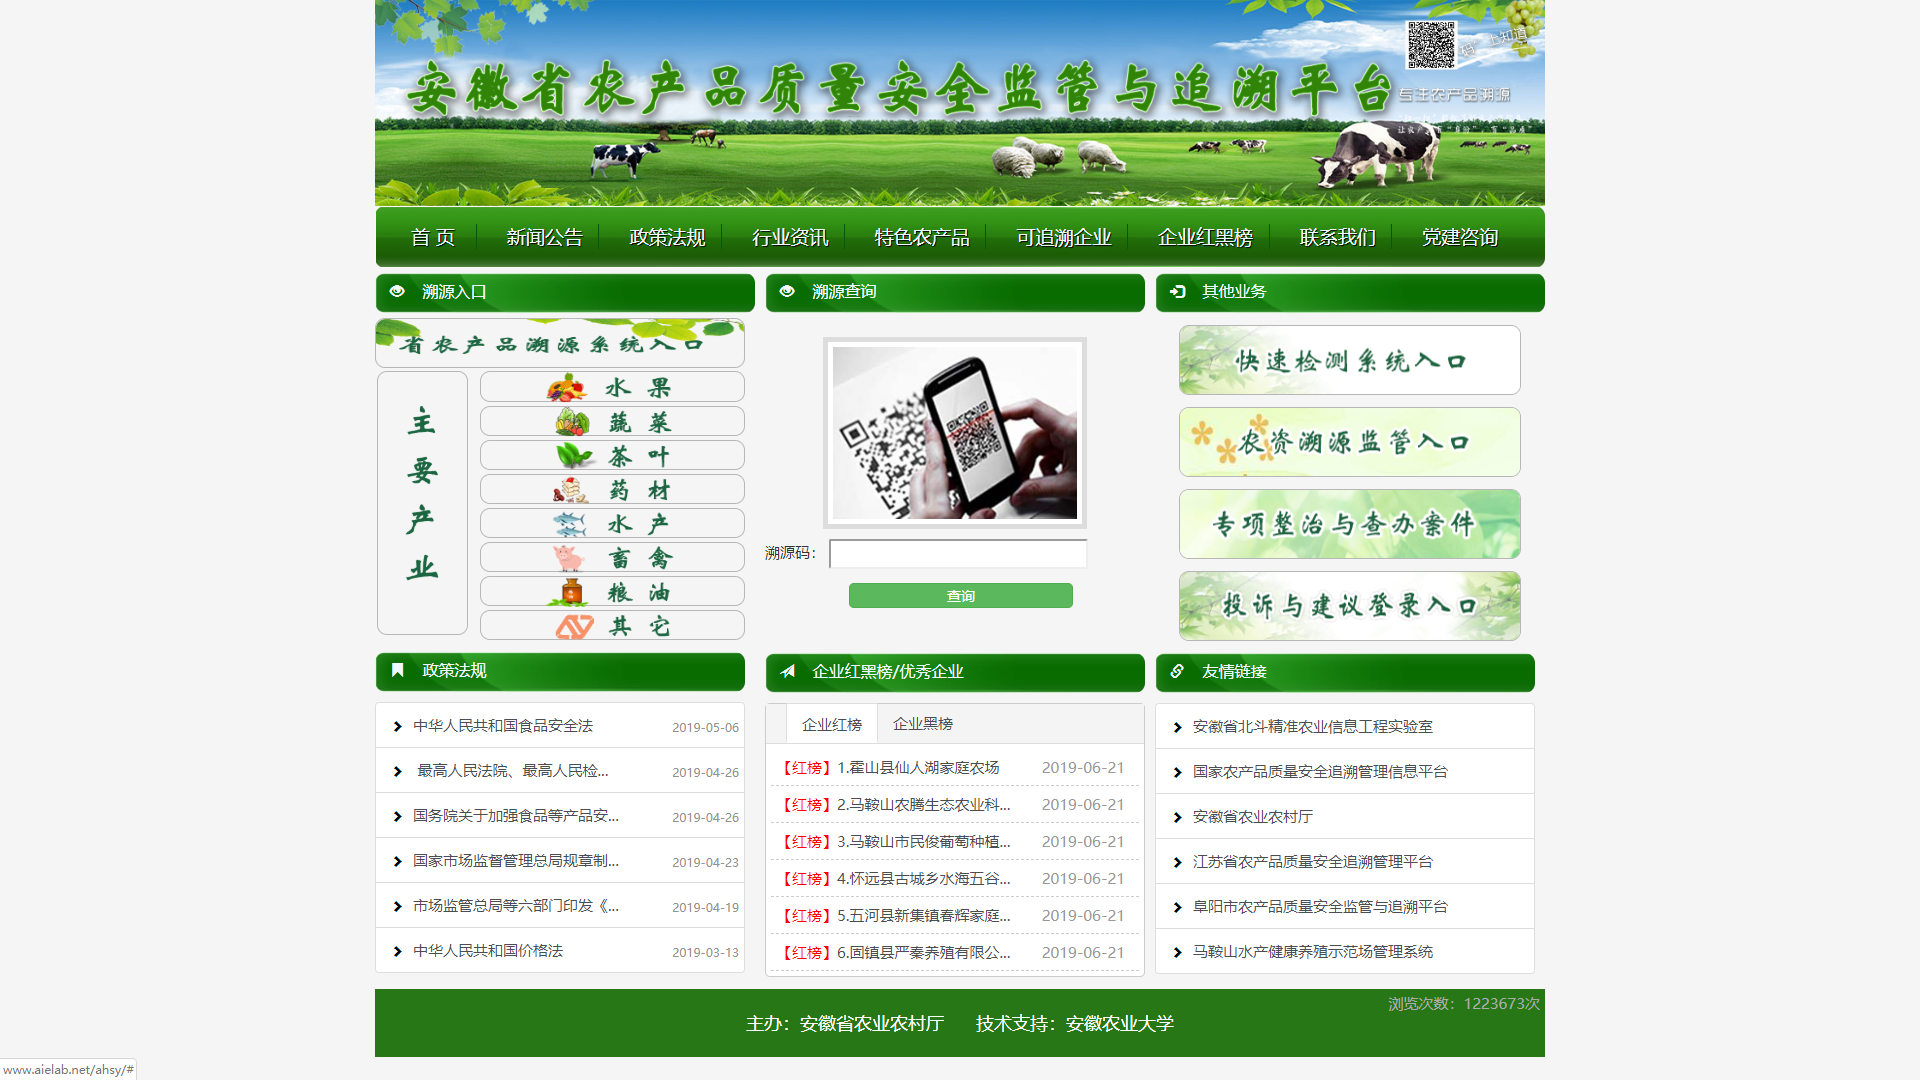Open red list entry 1.霍山县仙人湖家庭农场

918,768
